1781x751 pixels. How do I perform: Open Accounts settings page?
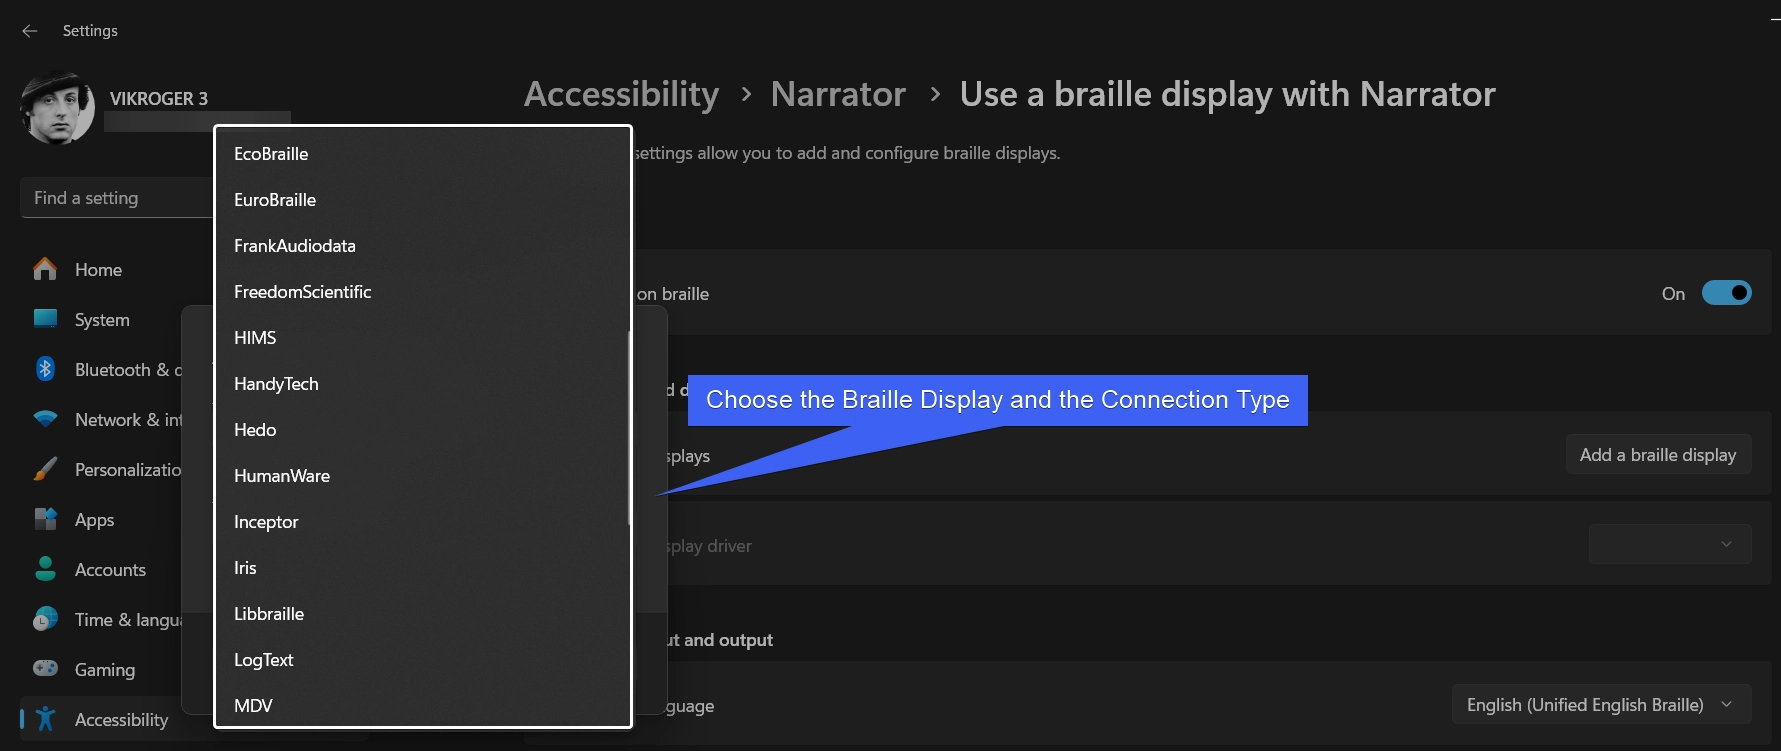click(110, 569)
